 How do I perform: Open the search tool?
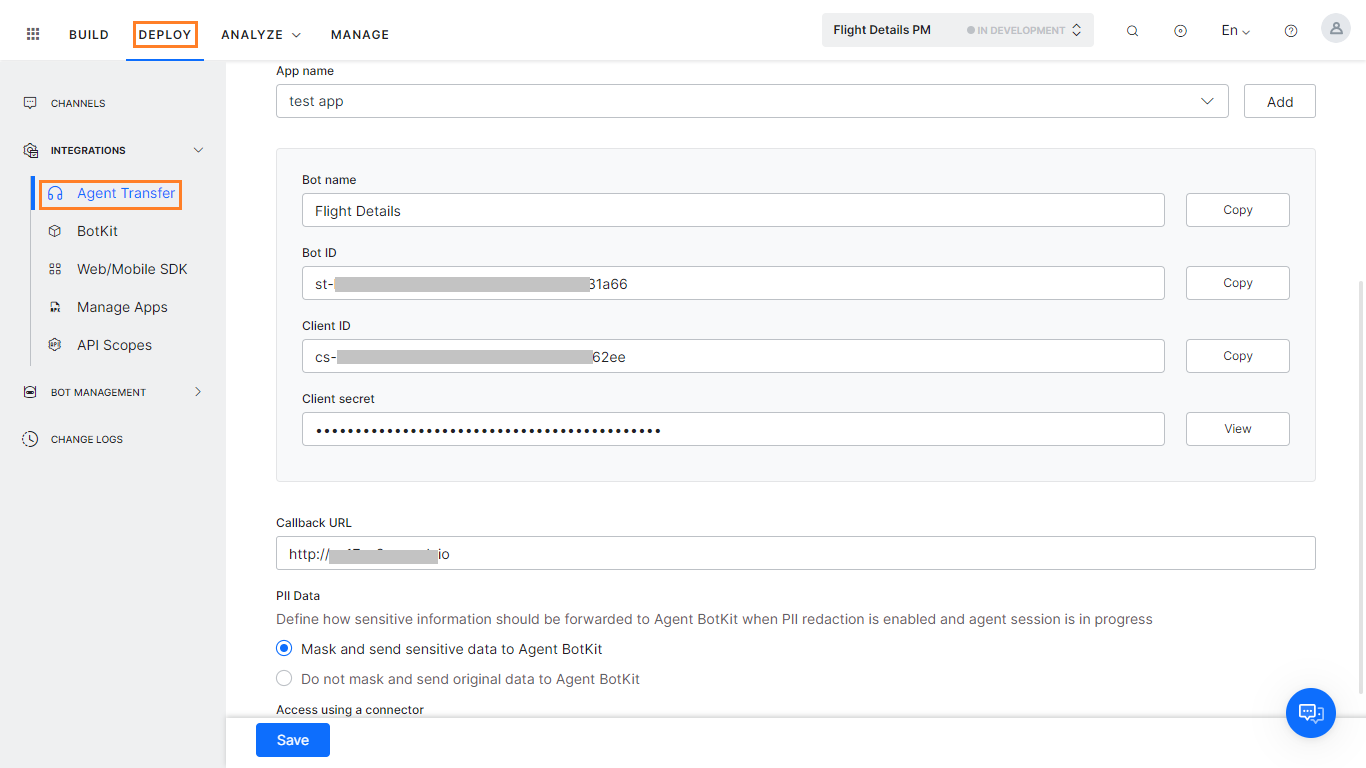click(1132, 30)
